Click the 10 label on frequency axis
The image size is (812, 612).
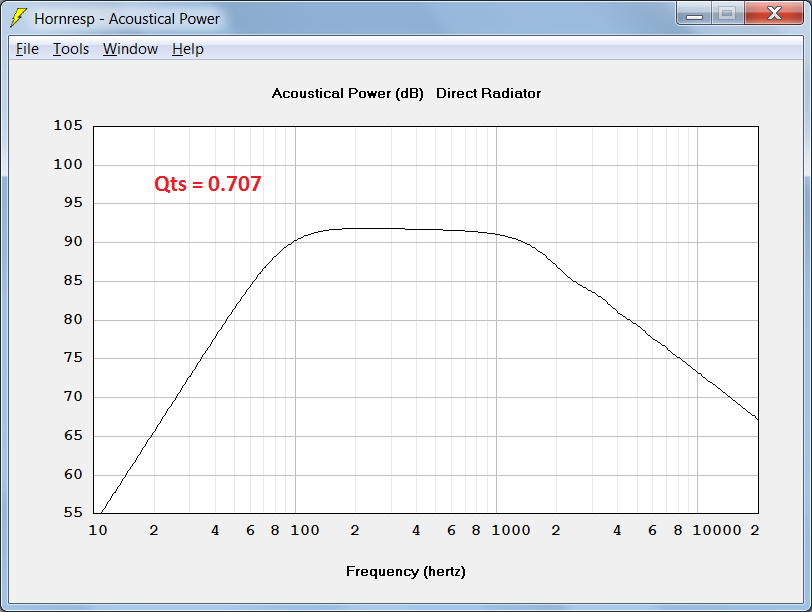pos(98,530)
